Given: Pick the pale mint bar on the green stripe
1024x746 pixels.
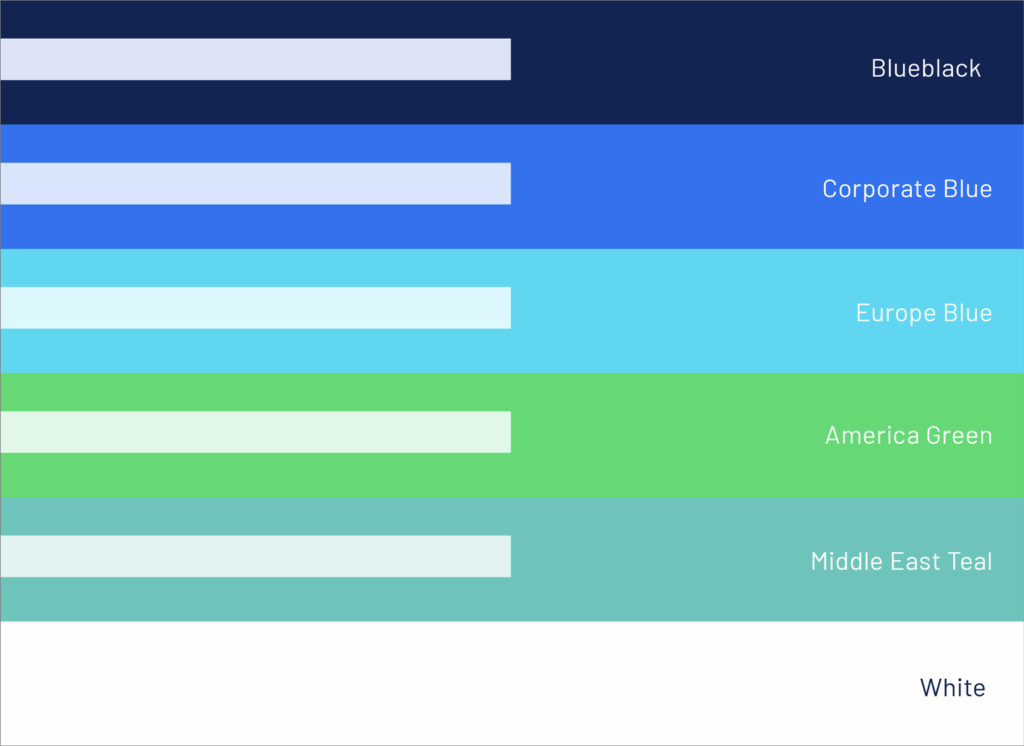Looking at the screenshot, I should click(x=255, y=432).
